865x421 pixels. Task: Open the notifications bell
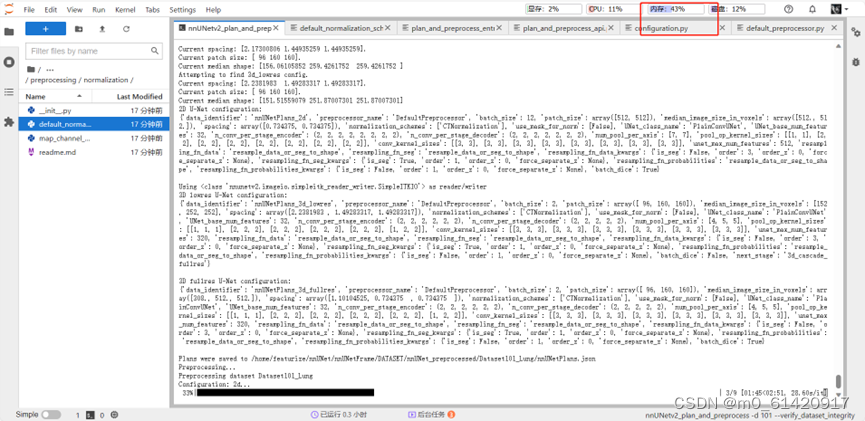[812, 9]
